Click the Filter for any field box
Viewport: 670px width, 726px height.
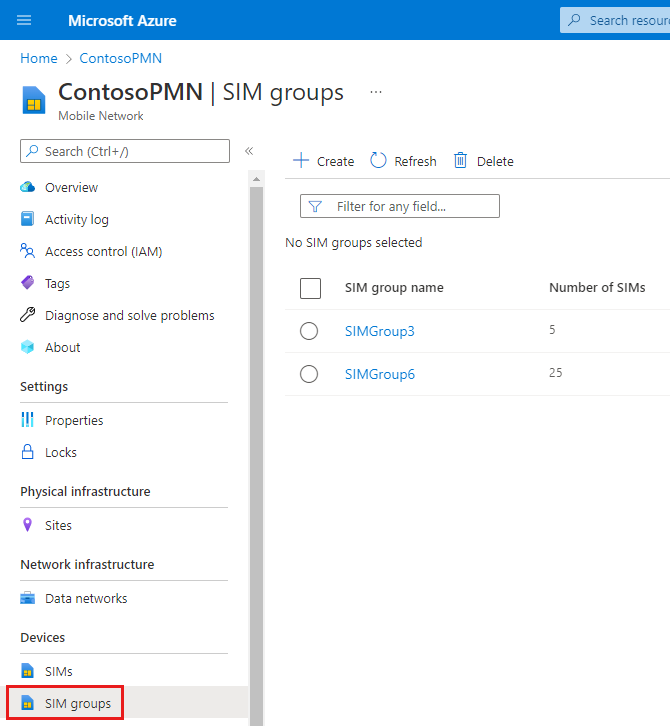click(400, 206)
